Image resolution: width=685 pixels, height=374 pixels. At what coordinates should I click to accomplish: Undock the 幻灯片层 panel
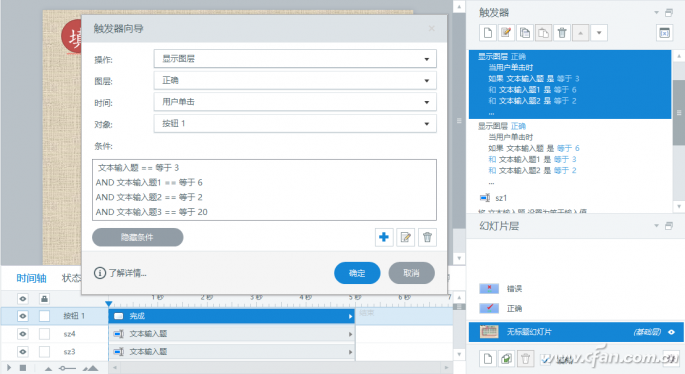click(668, 226)
